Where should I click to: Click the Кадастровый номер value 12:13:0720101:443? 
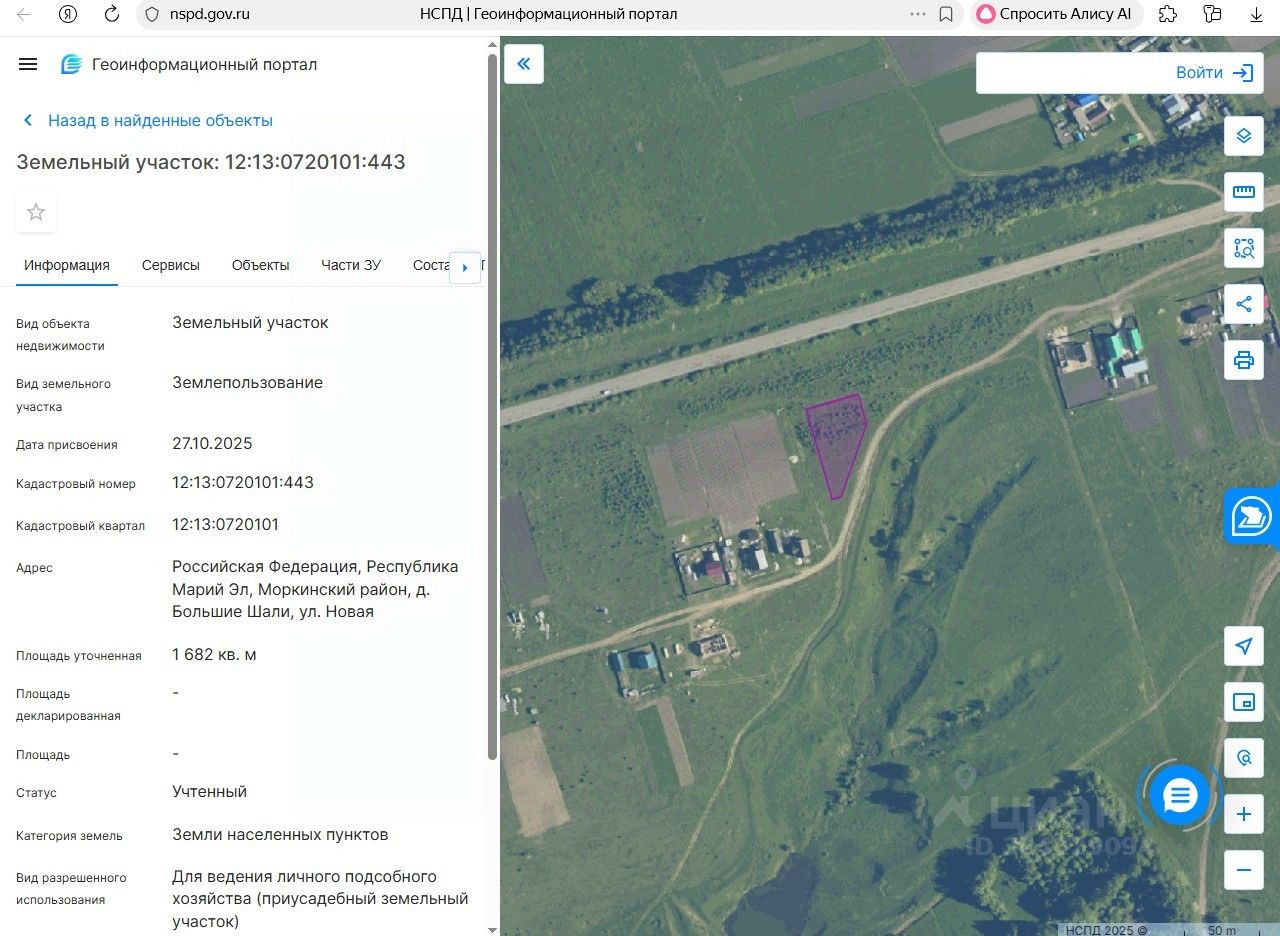click(x=243, y=483)
